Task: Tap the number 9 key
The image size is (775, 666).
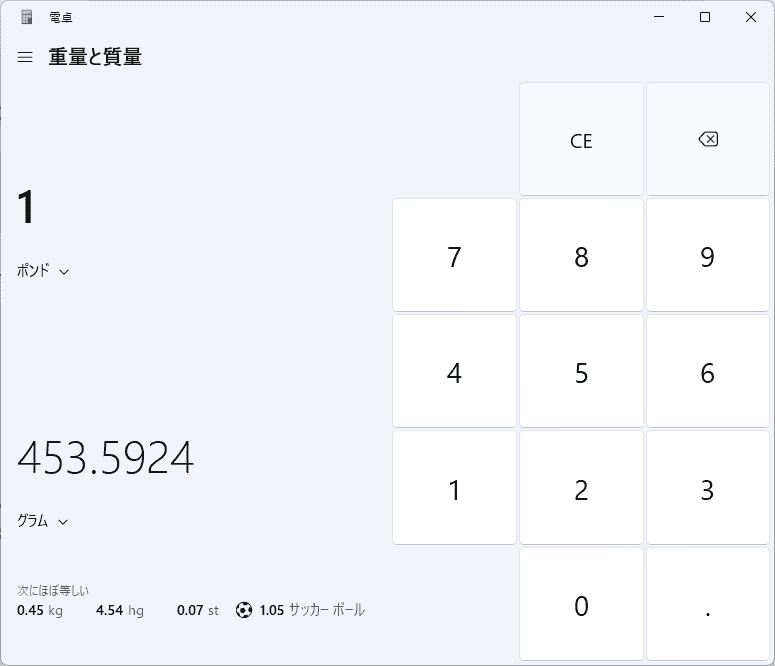Action: (708, 257)
